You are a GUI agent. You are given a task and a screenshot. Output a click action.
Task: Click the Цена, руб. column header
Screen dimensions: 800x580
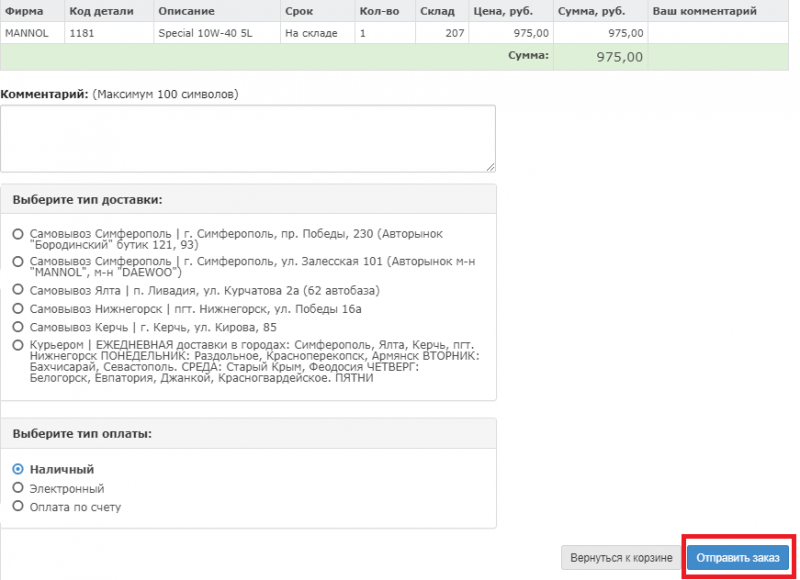511,11
